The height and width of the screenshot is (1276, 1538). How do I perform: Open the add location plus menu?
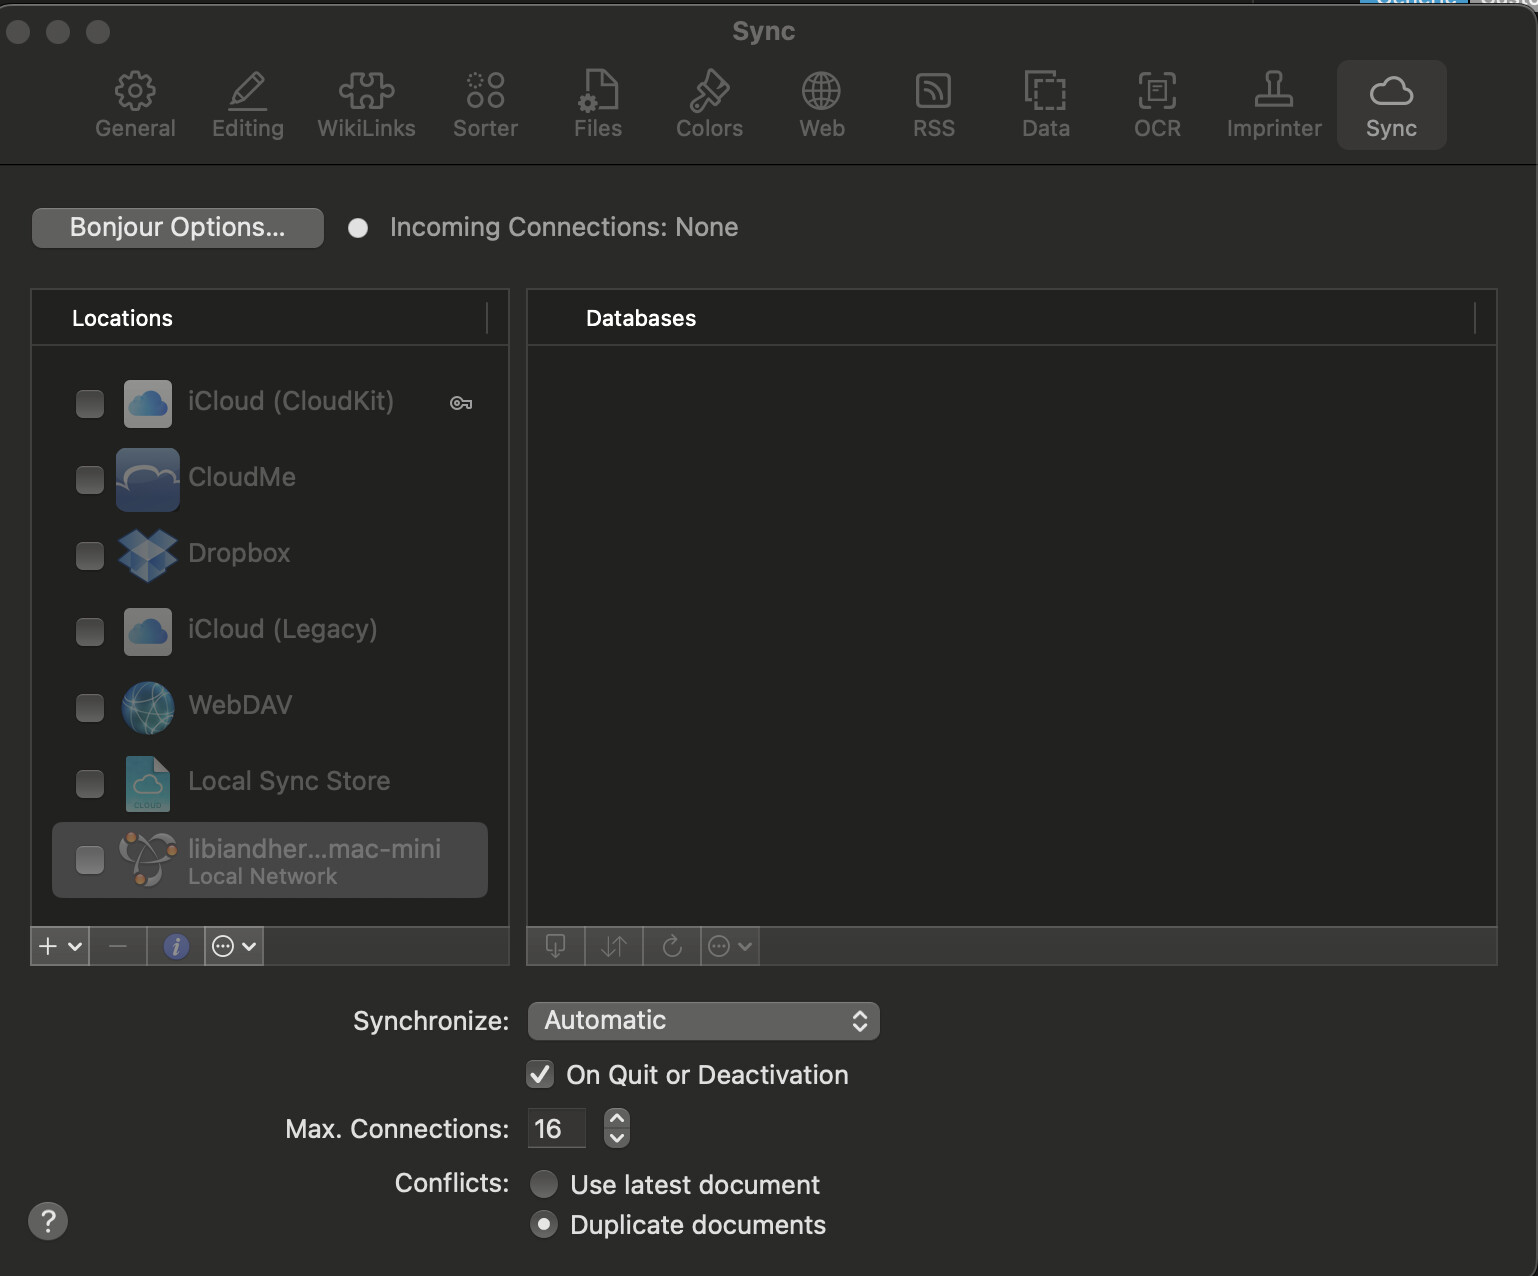click(x=60, y=946)
